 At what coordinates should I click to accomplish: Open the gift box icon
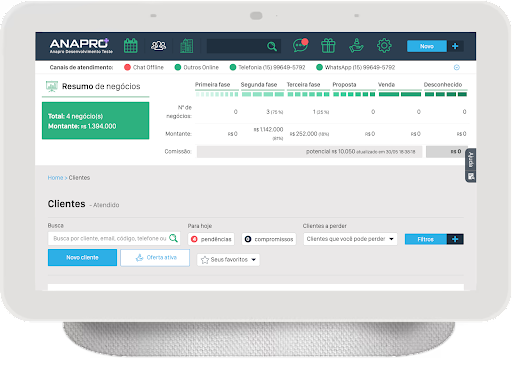[x=328, y=46]
